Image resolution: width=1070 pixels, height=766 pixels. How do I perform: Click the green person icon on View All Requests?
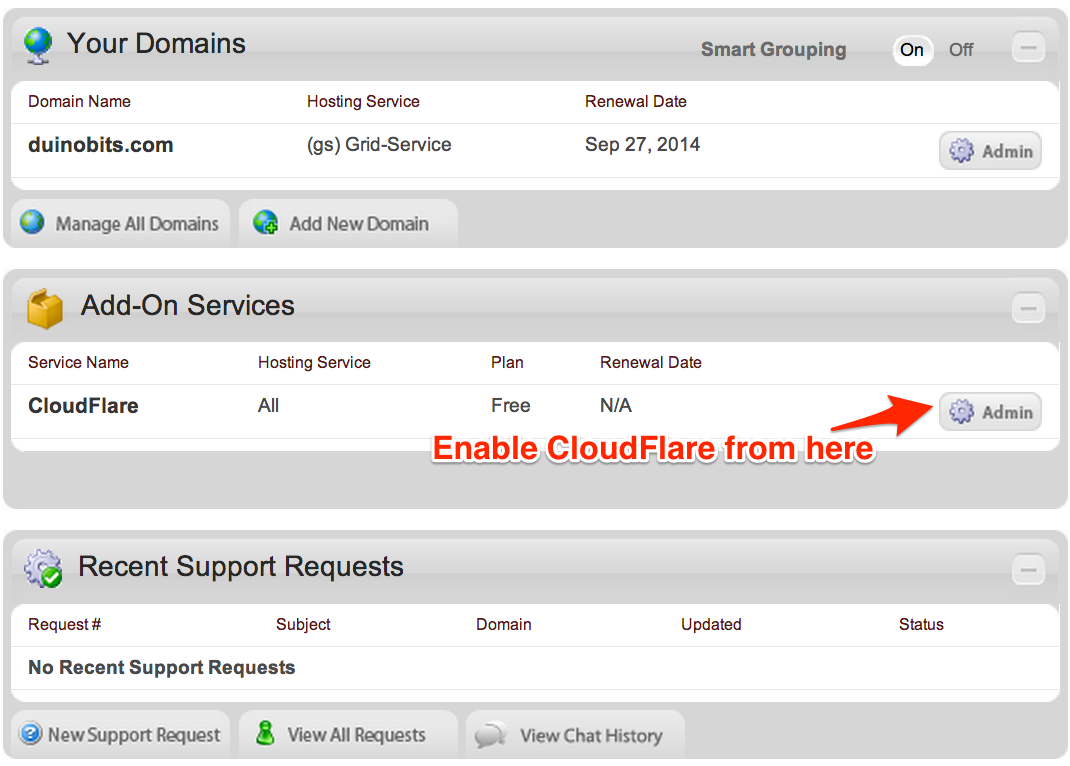click(x=265, y=734)
